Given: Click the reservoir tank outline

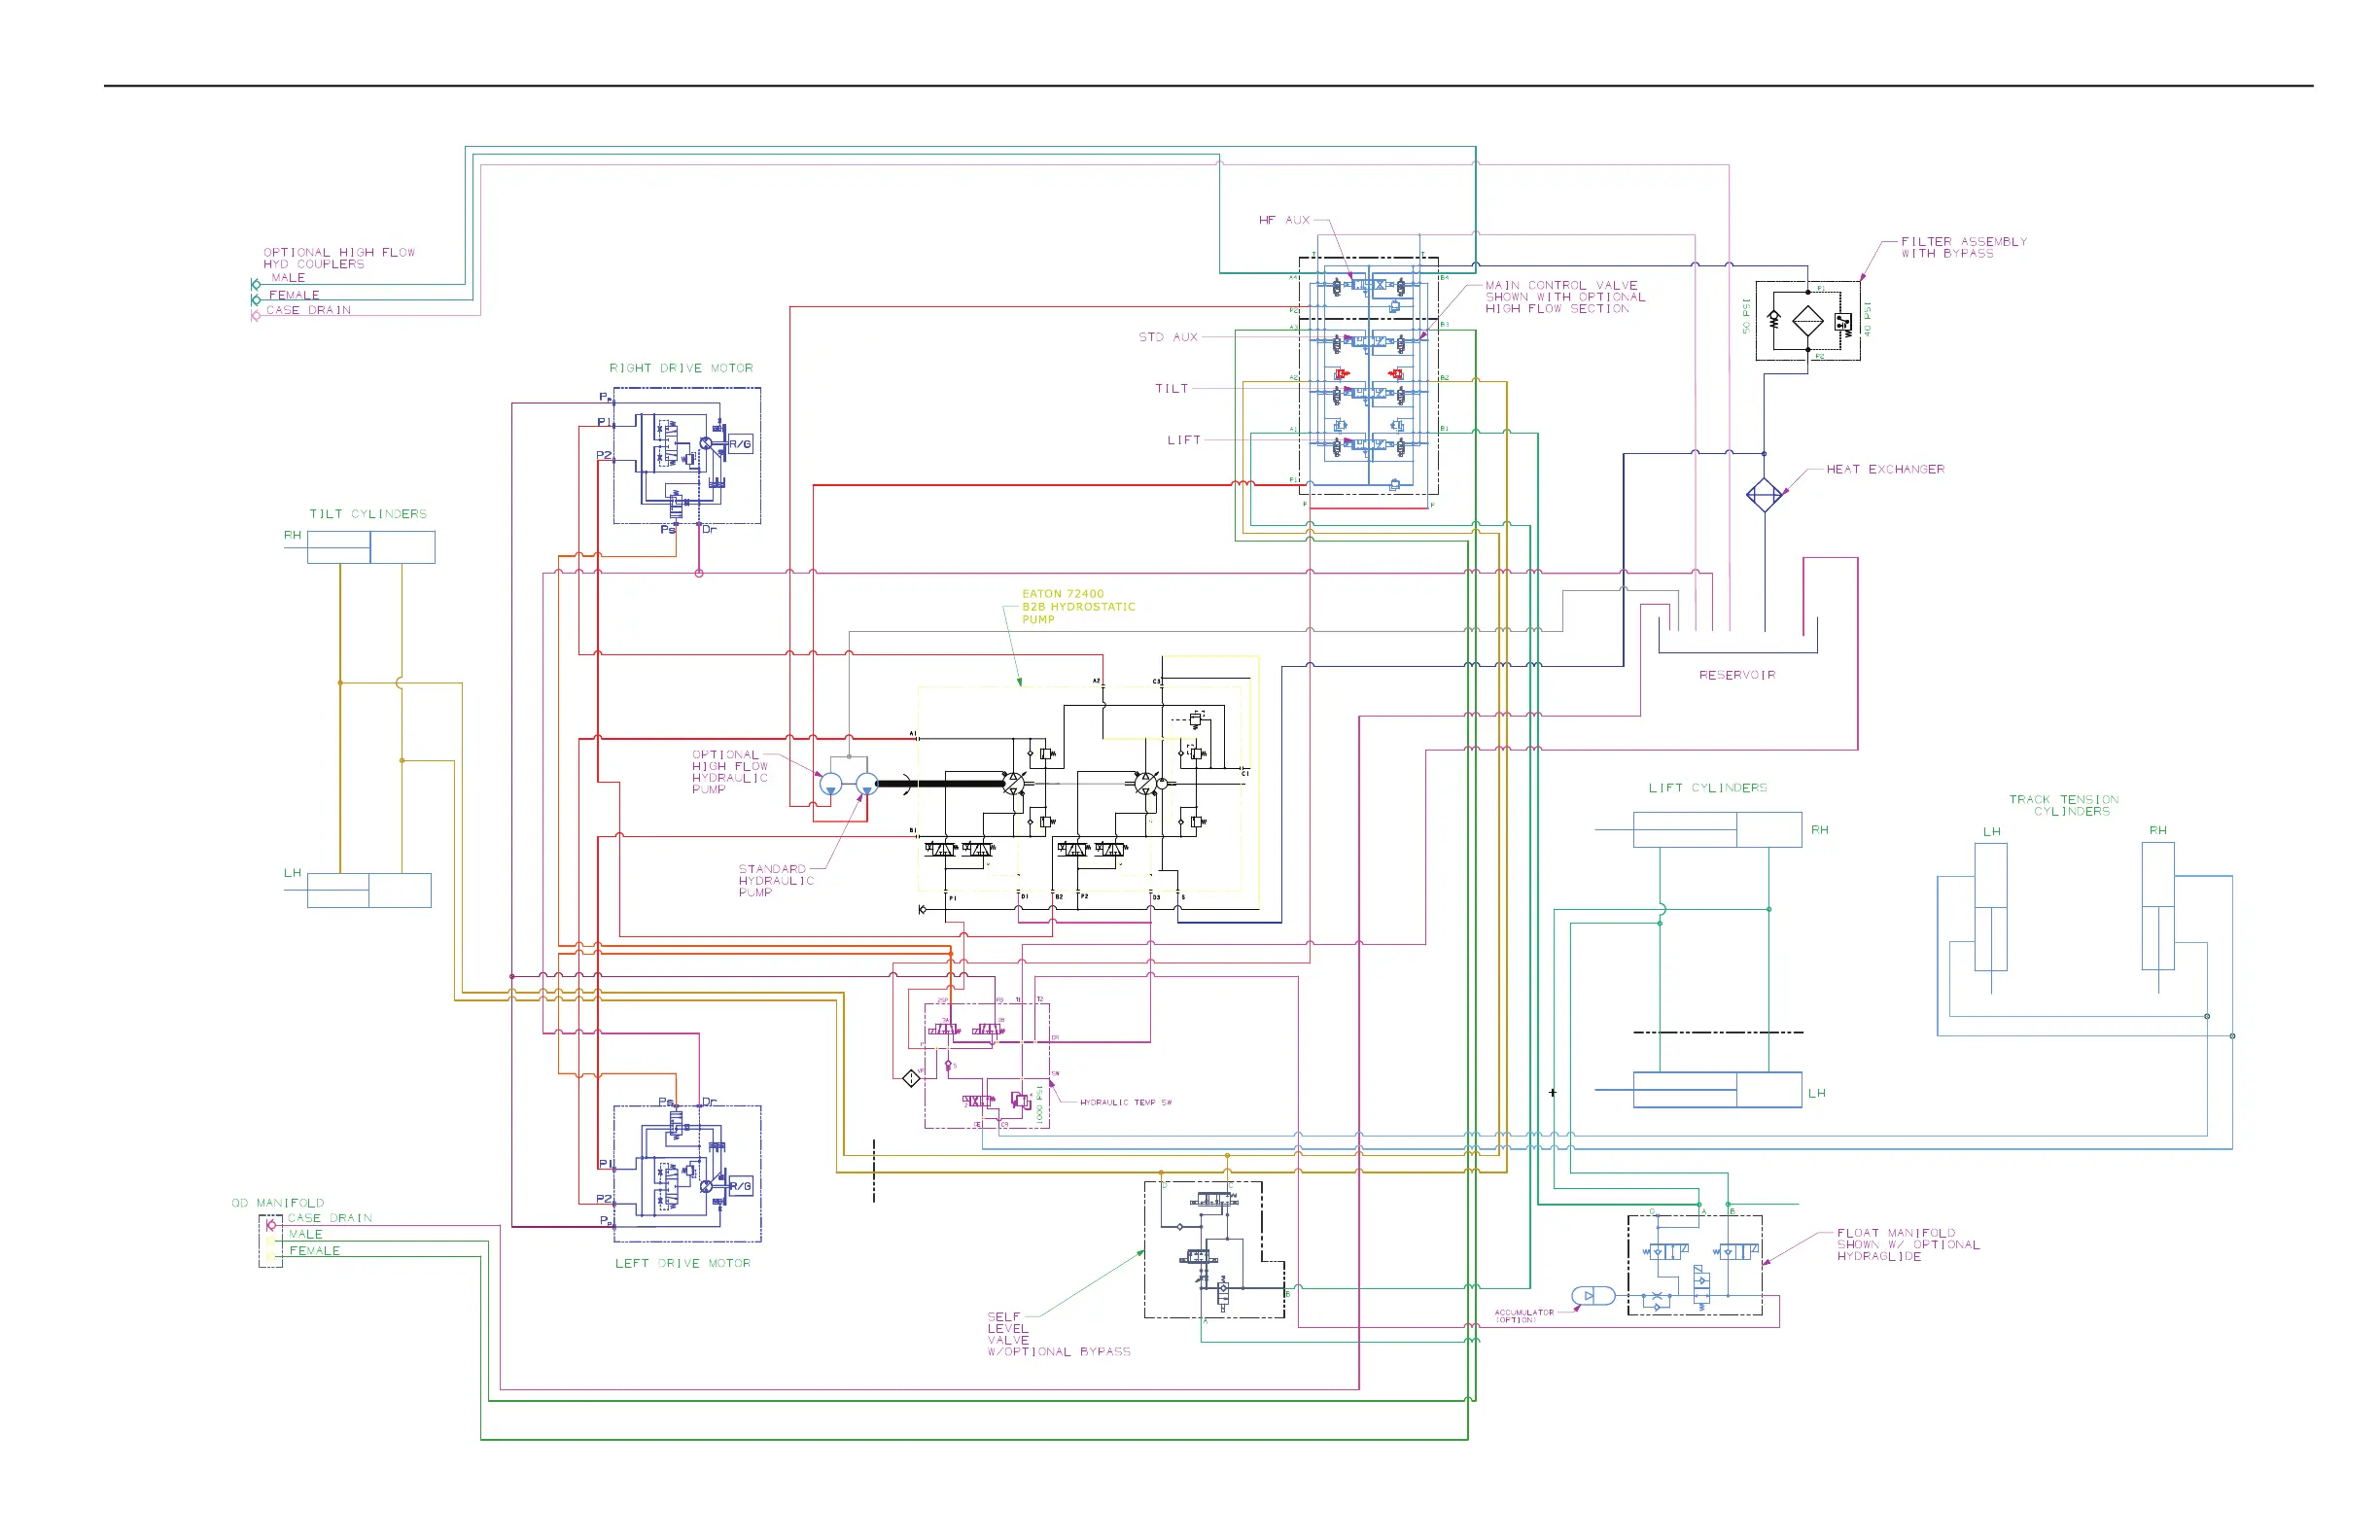Looking at the screenshot, I should 1738,635.
